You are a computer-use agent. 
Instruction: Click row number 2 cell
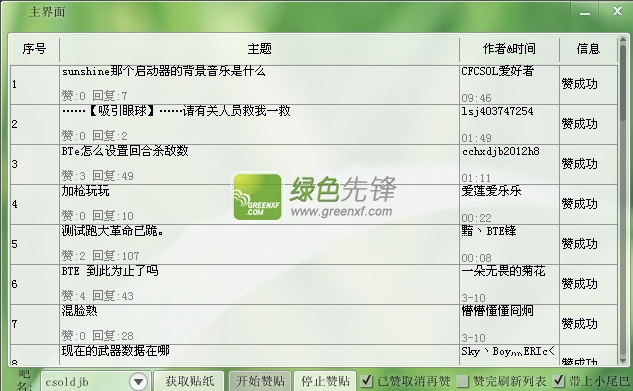(35, 124)
